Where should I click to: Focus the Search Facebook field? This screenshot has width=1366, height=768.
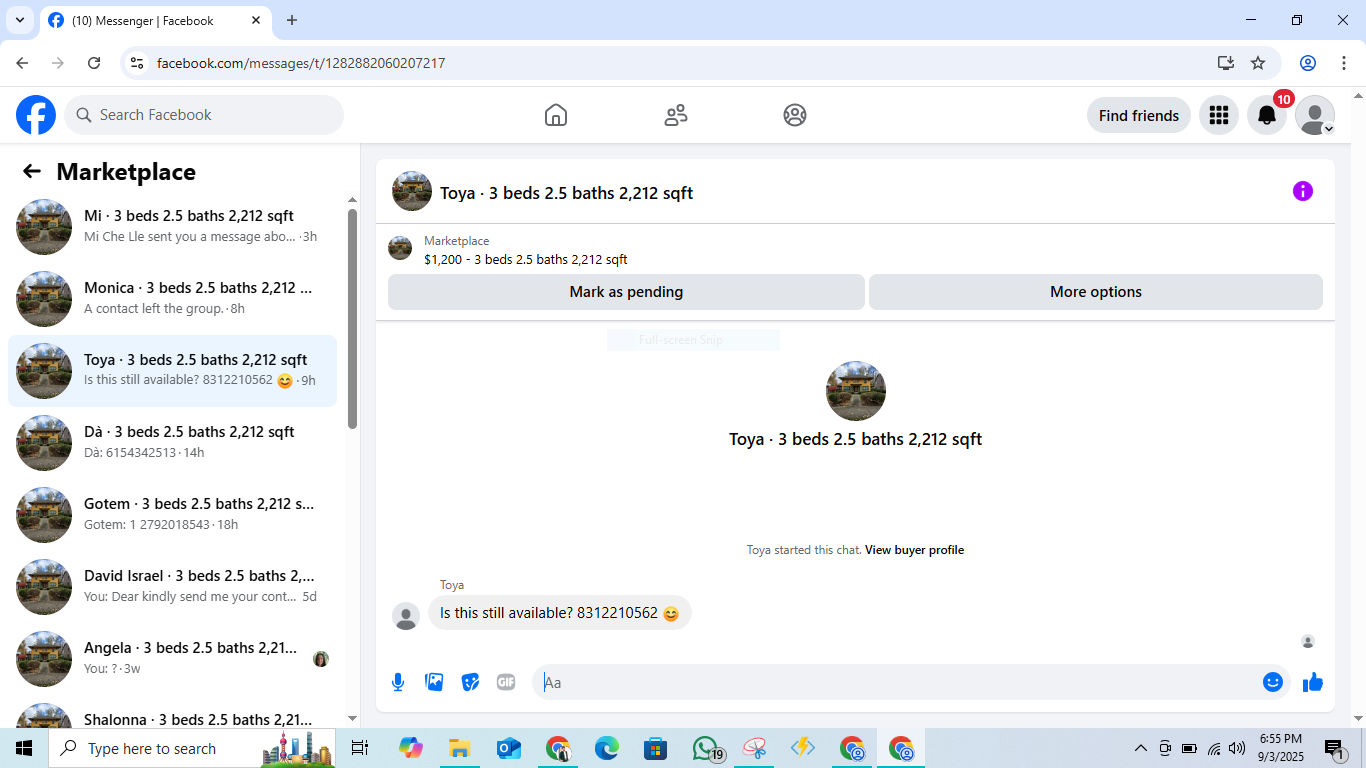[204, 115]
